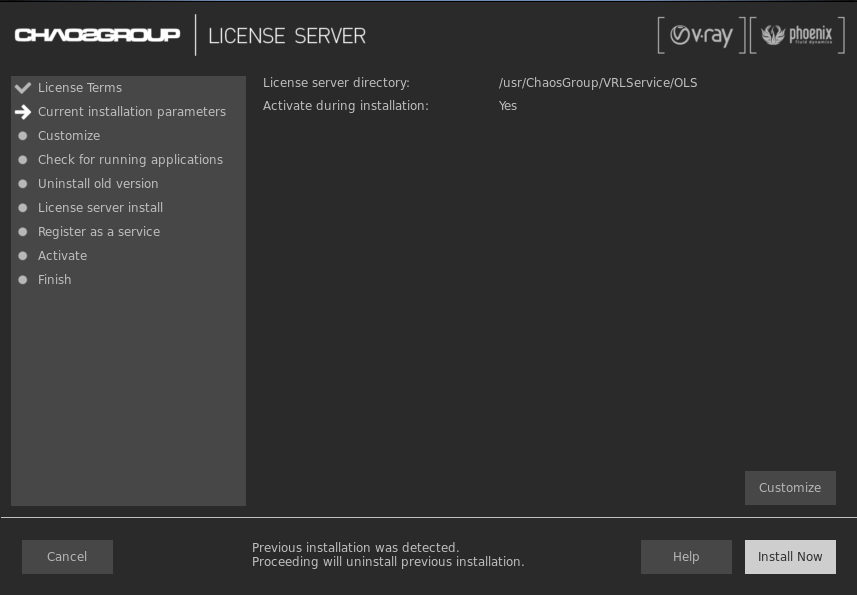
Task: Select the License Terms step
Action: coord(80,87)
